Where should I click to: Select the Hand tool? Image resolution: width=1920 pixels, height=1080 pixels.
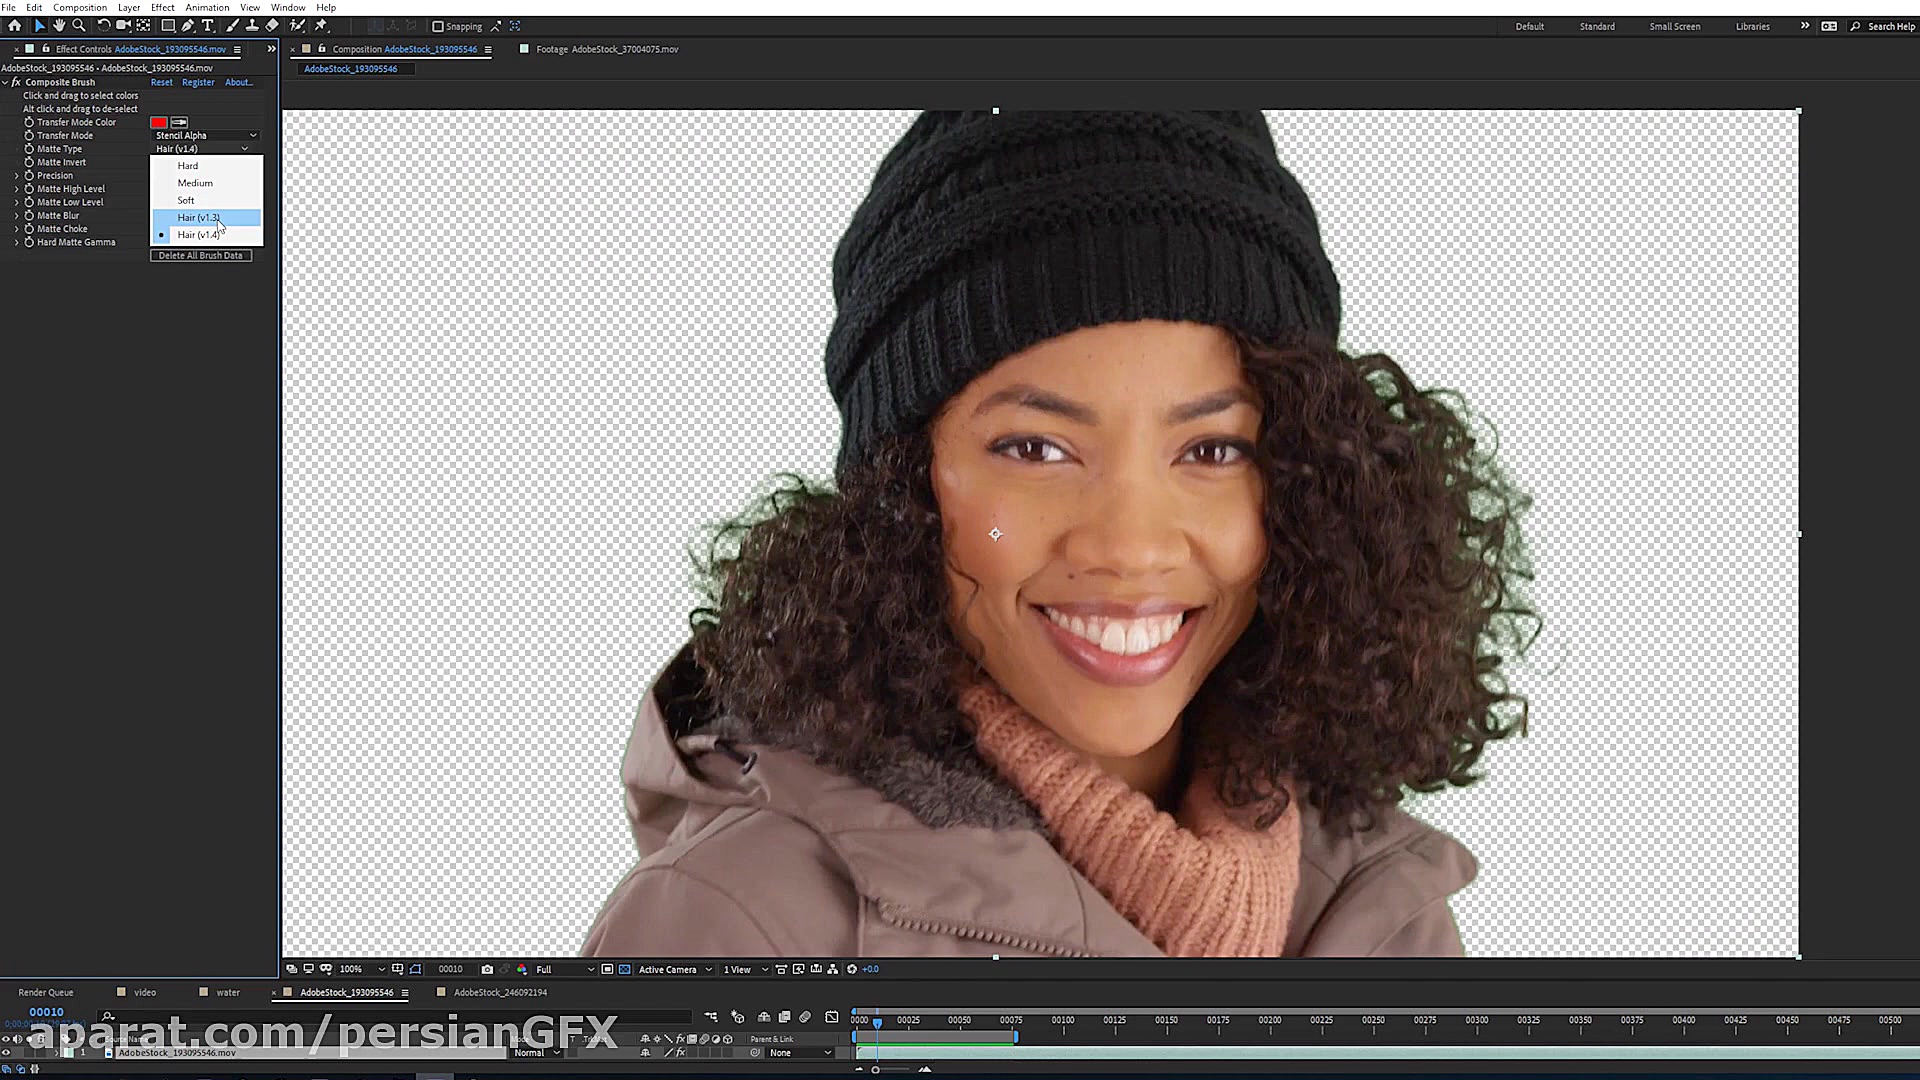click(59, 26)
